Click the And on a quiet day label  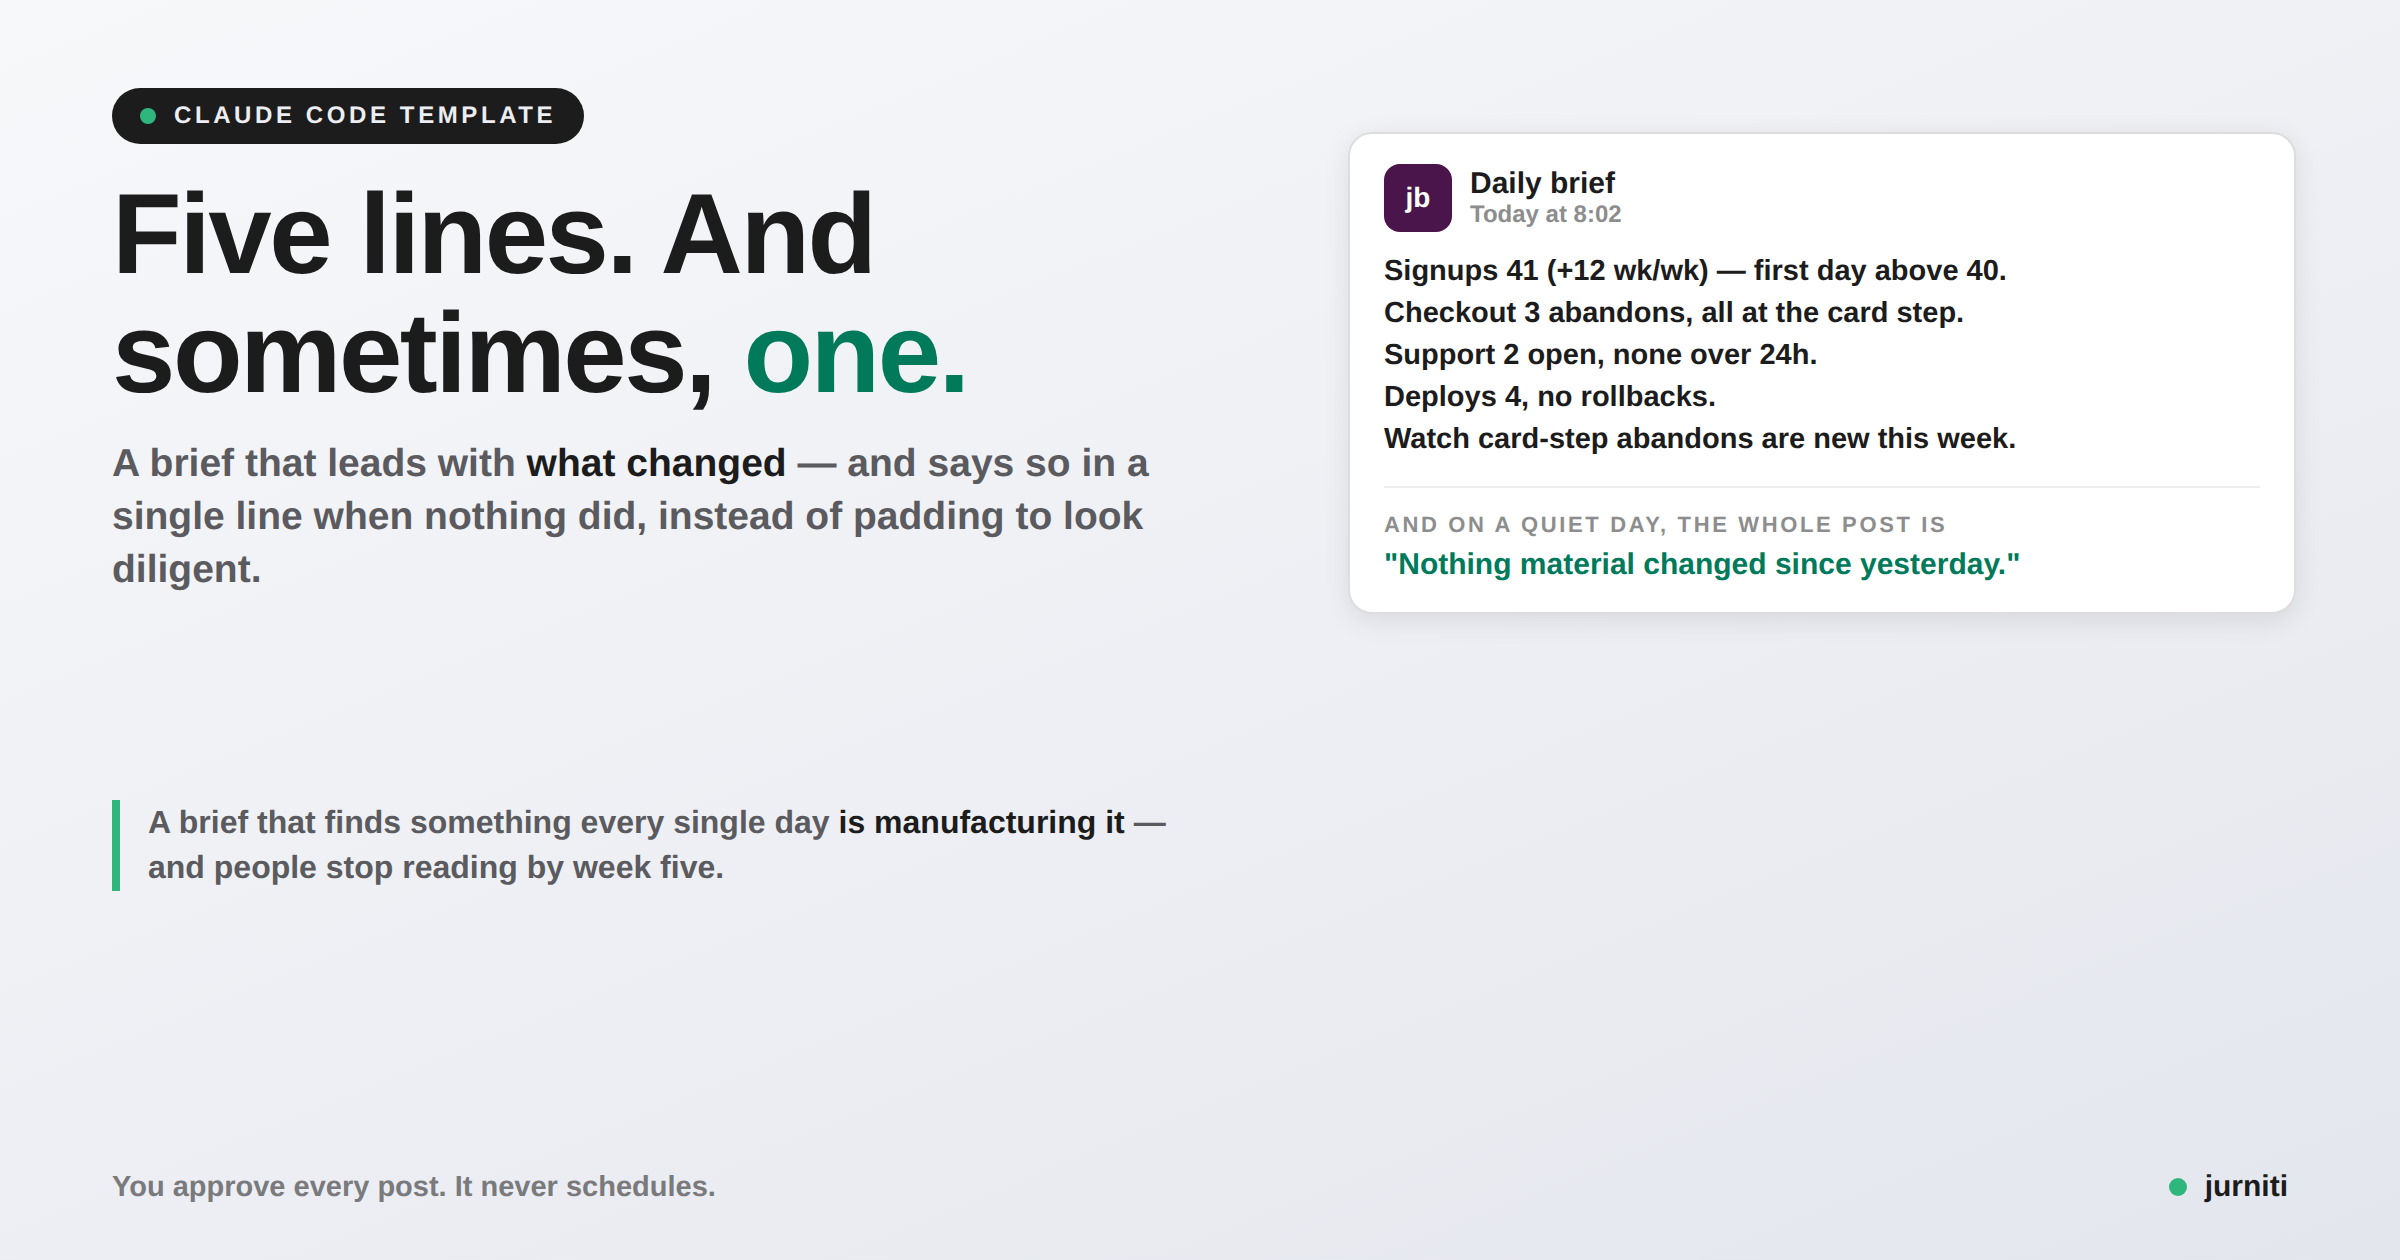point(1665,524)
